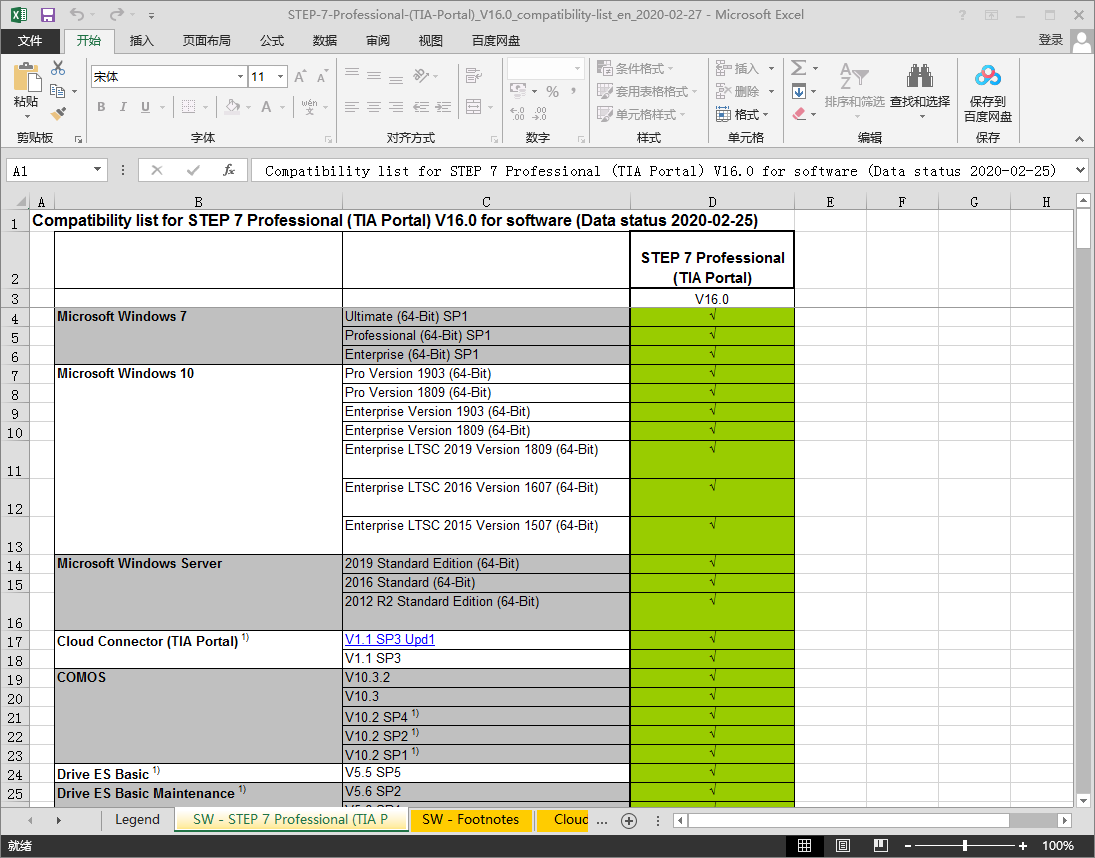This screenshot has width=1095, height=858.
Task: Switch to Page Break Preview view
Action: coord(877,846)
